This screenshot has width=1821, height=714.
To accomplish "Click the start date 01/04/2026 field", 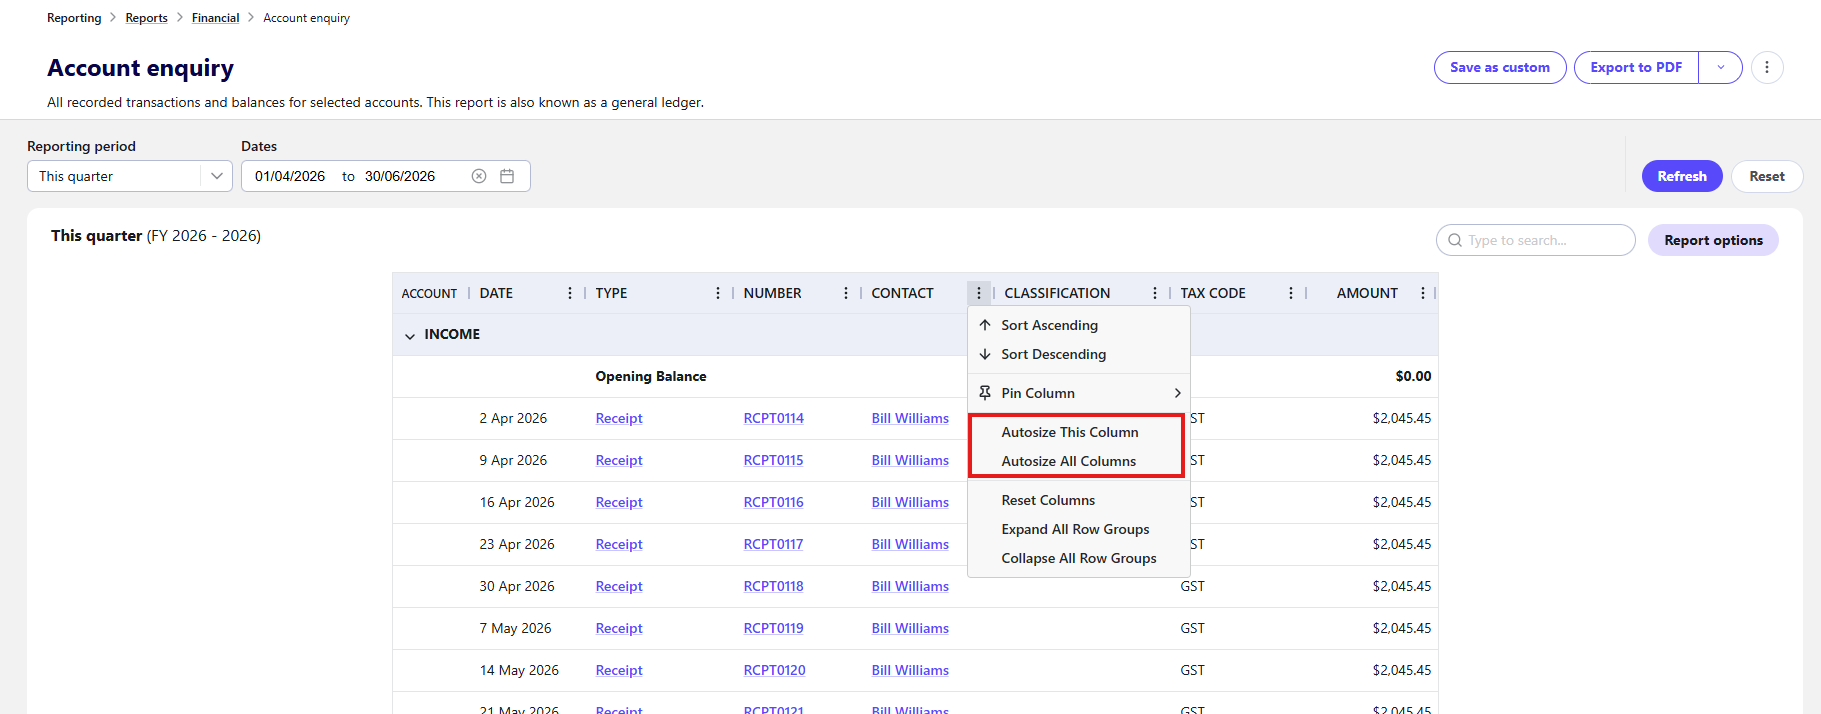I will point(290,176).
